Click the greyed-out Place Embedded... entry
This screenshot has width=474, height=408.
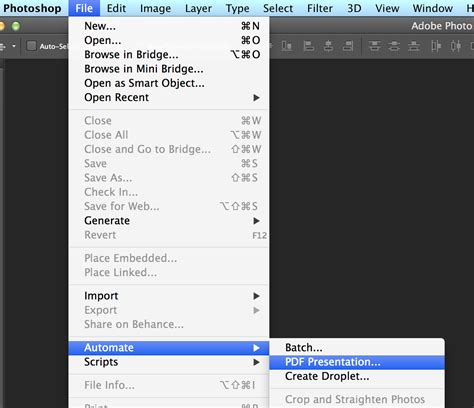[x=169, y=258]
